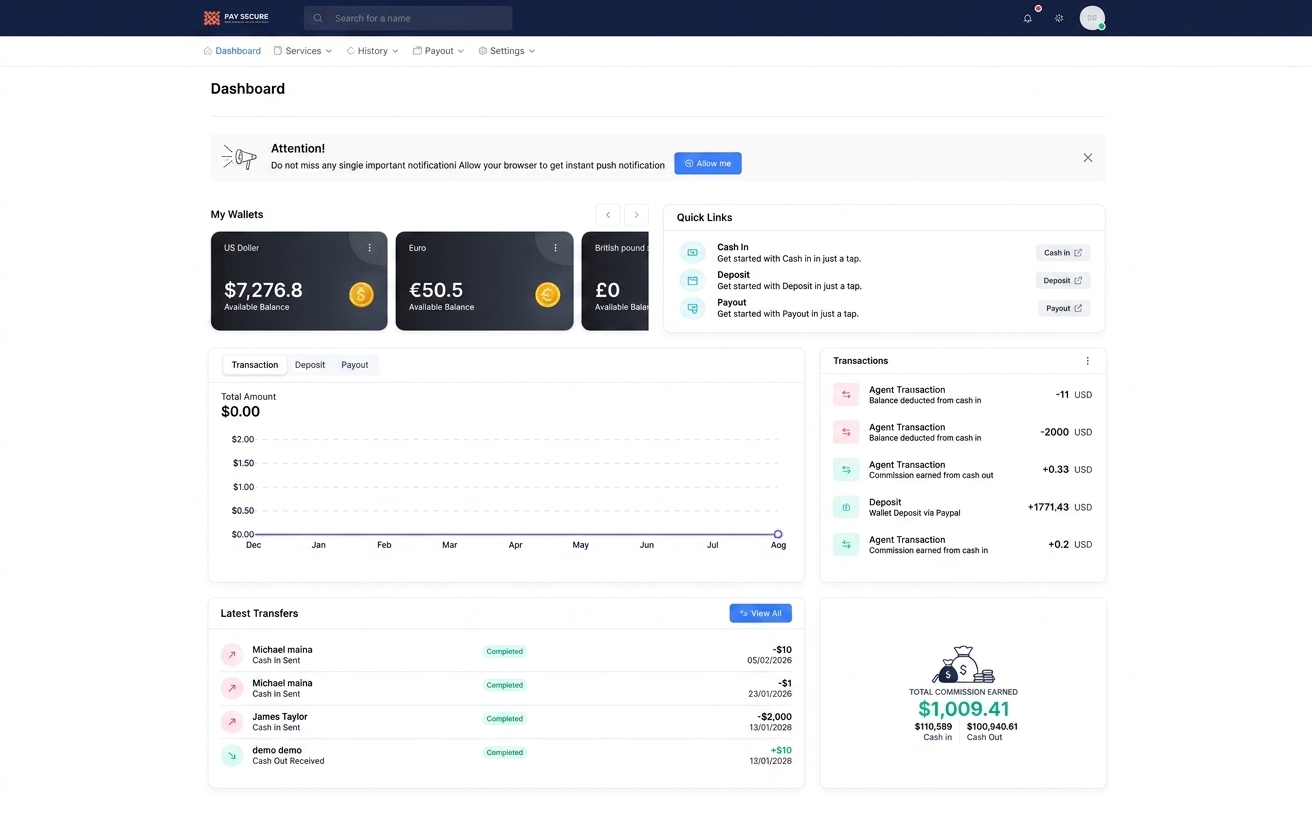Switch to the Deposit chart tab

[310, 365]
